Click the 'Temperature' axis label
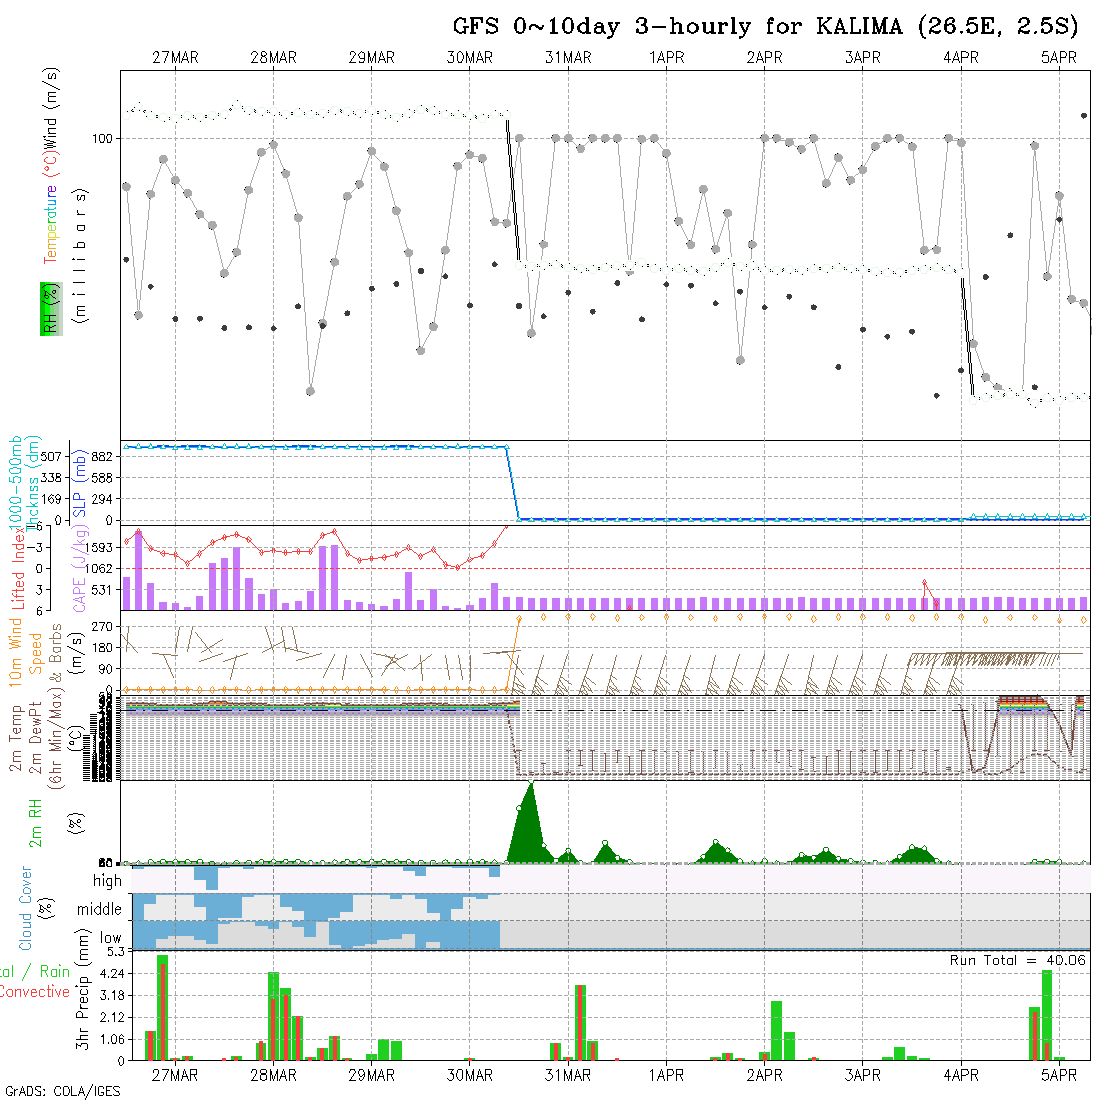Screen dimensions: 1100x1100 coord(51,224)
